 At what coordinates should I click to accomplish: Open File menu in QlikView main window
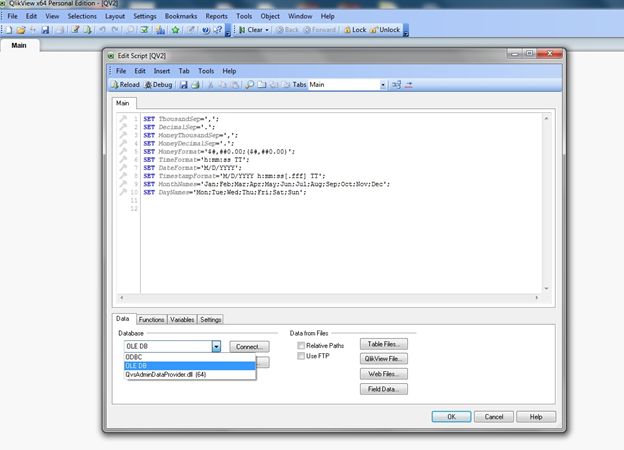[12, 16]
